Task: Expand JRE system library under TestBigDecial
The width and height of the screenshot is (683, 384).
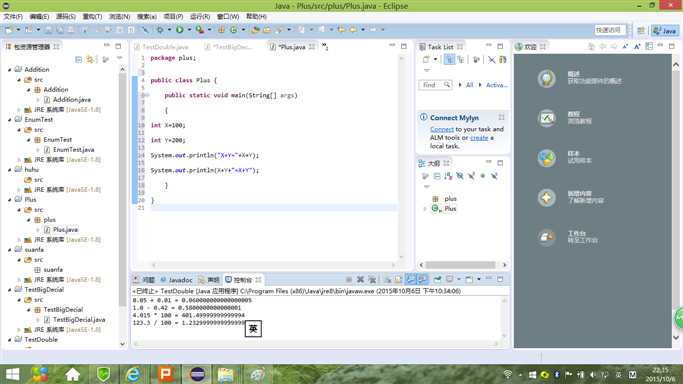Action: (19, 330)
